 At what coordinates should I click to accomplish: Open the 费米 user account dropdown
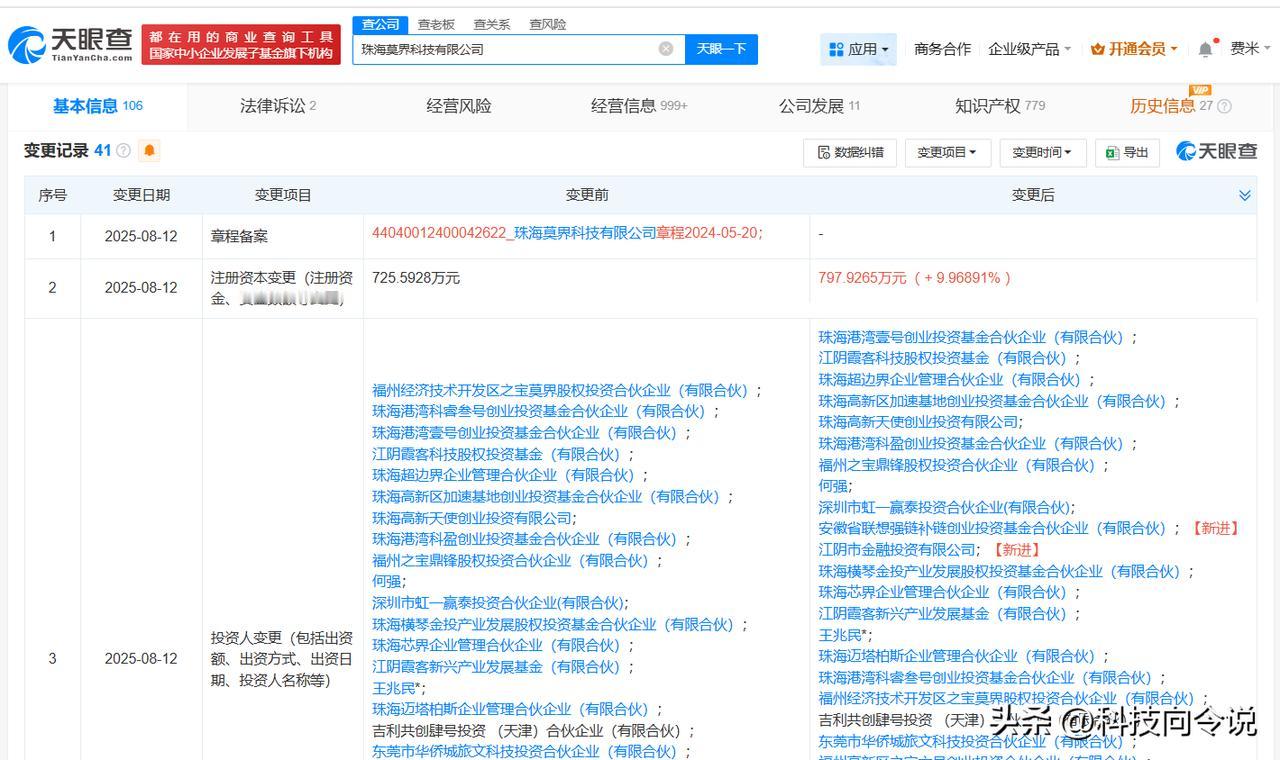(x=1250, y=49)
